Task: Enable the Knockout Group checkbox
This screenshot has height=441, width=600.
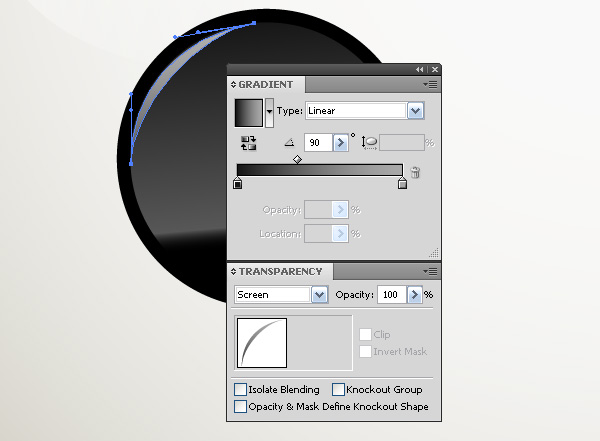Action: coord(338,389)
